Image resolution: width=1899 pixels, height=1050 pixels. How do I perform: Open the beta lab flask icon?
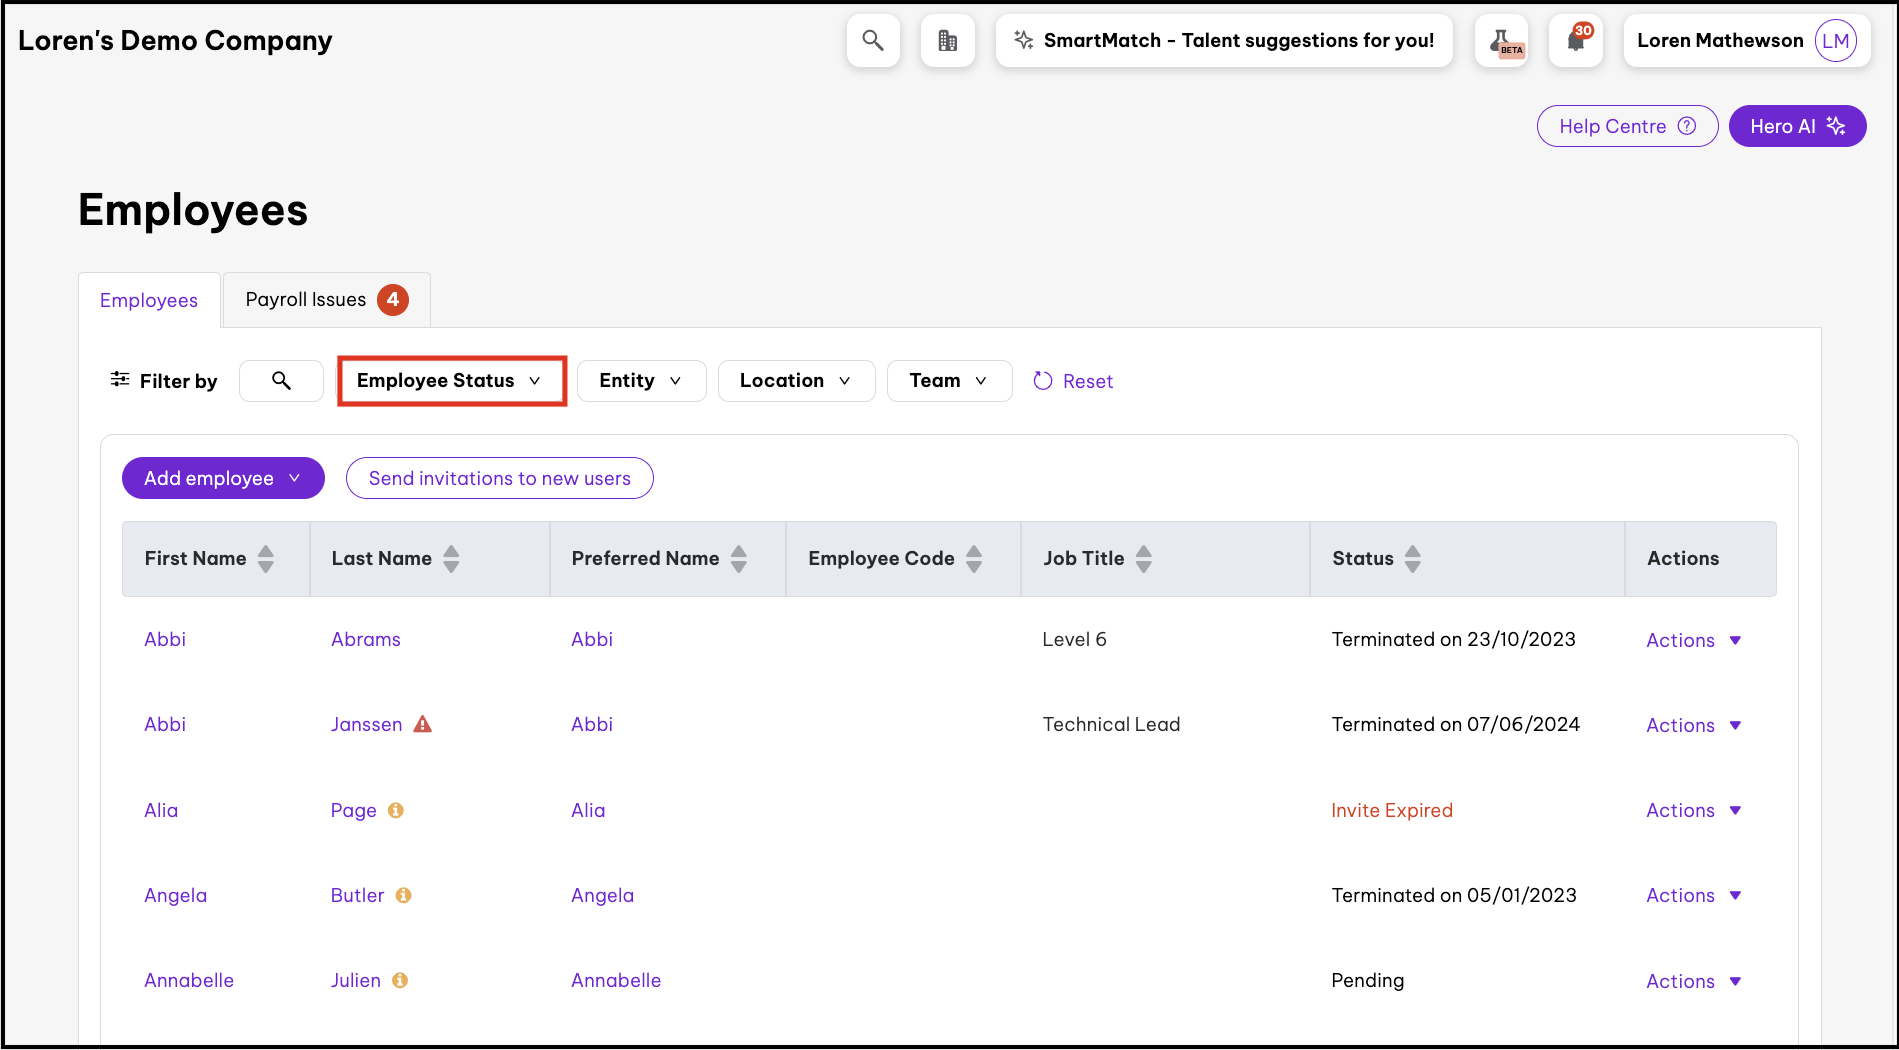tap(1501, 41)
